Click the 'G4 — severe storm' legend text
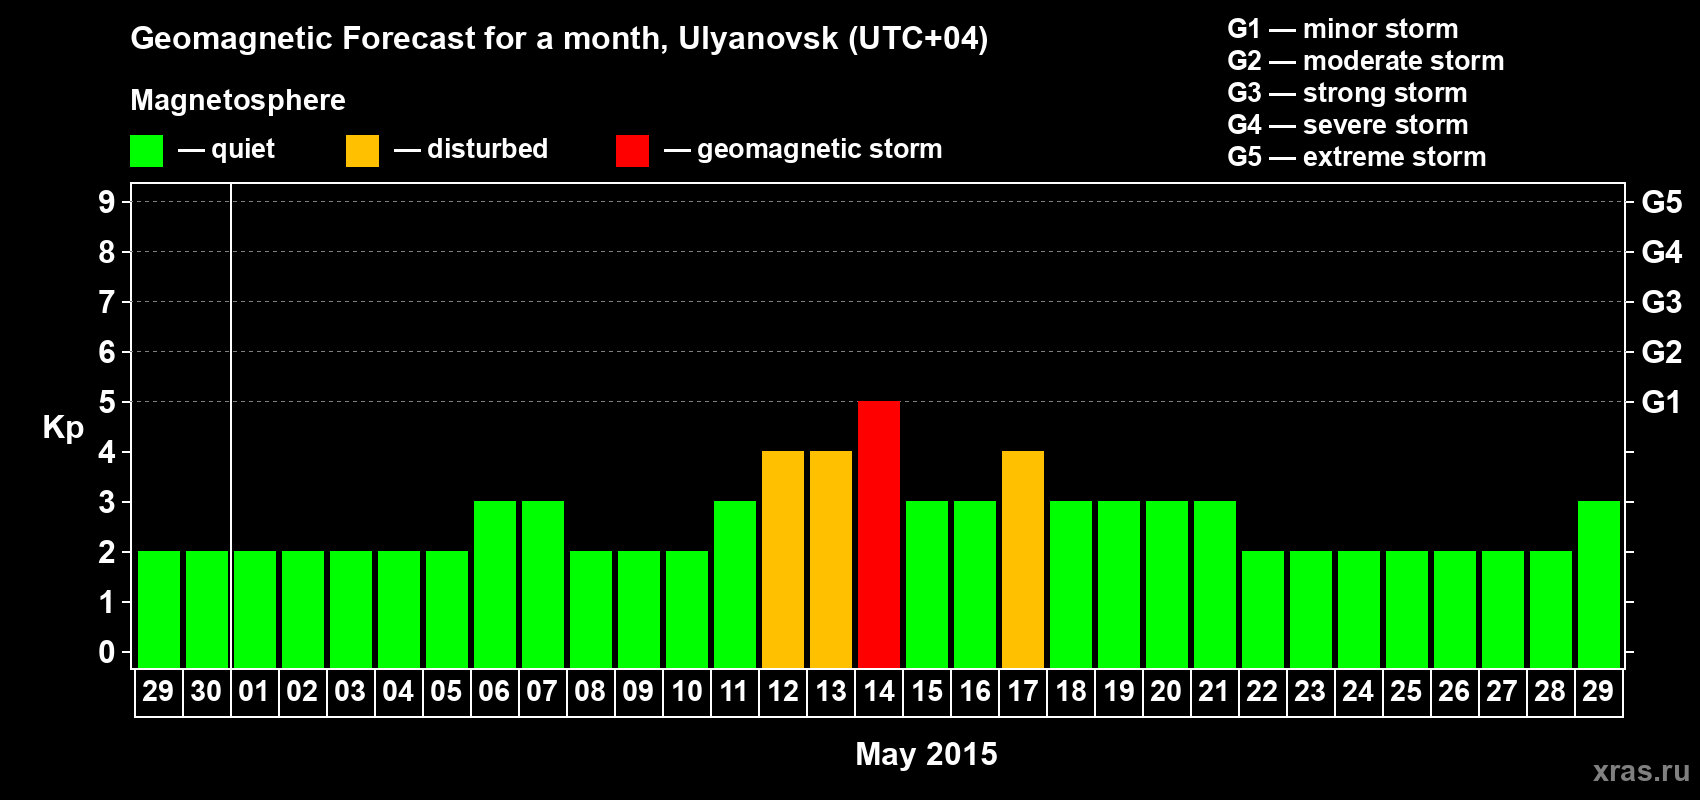Screen dimensions: 1700x800 click(1348, 125)
